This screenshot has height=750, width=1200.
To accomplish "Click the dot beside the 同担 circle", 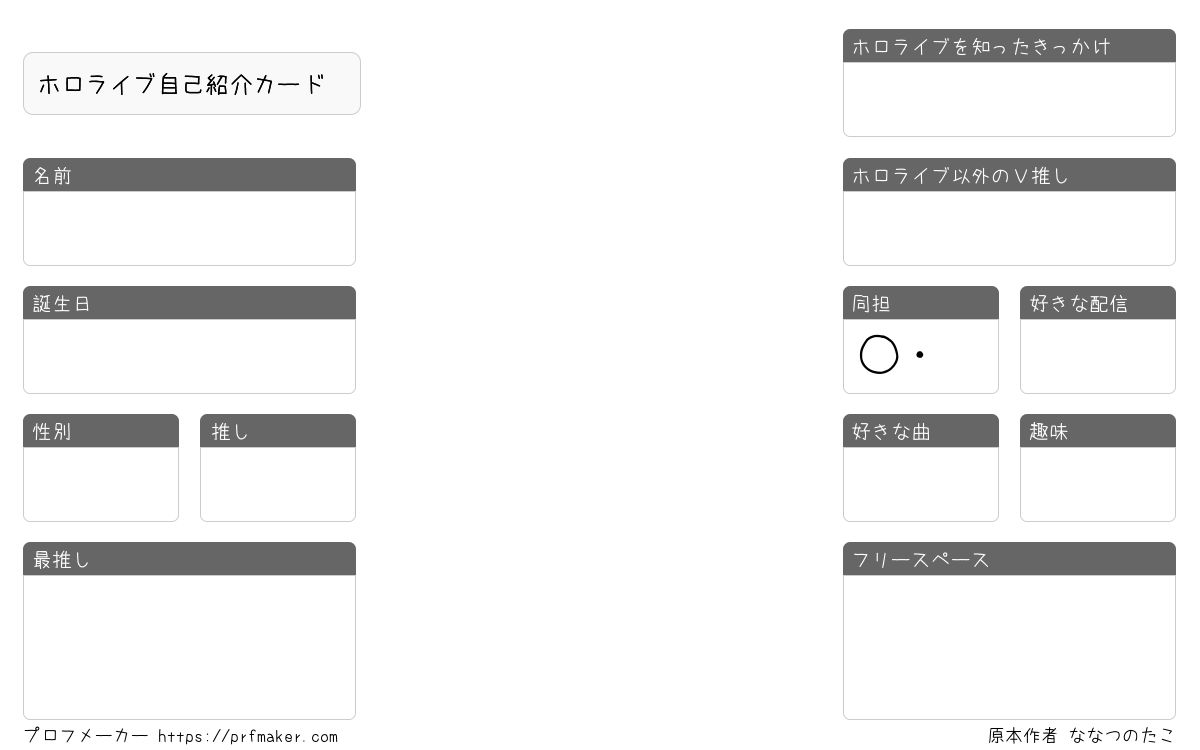I will pyautogui.click(x=919, y=355).
